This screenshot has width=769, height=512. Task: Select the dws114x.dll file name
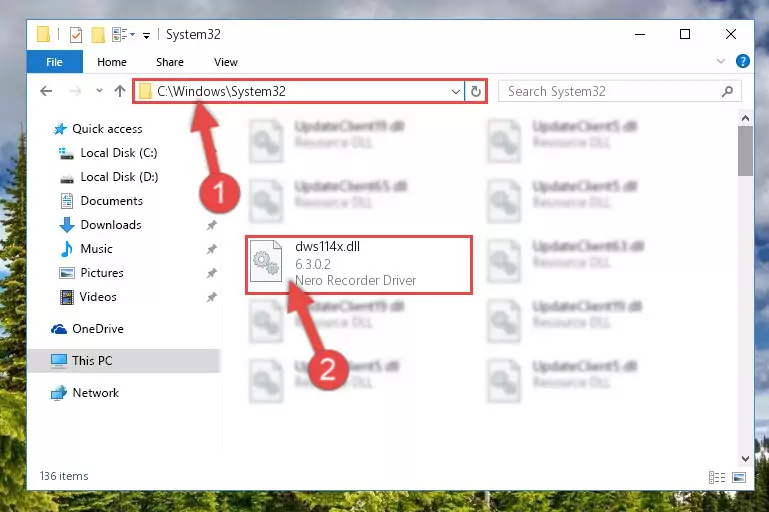(x=328, y=247)
